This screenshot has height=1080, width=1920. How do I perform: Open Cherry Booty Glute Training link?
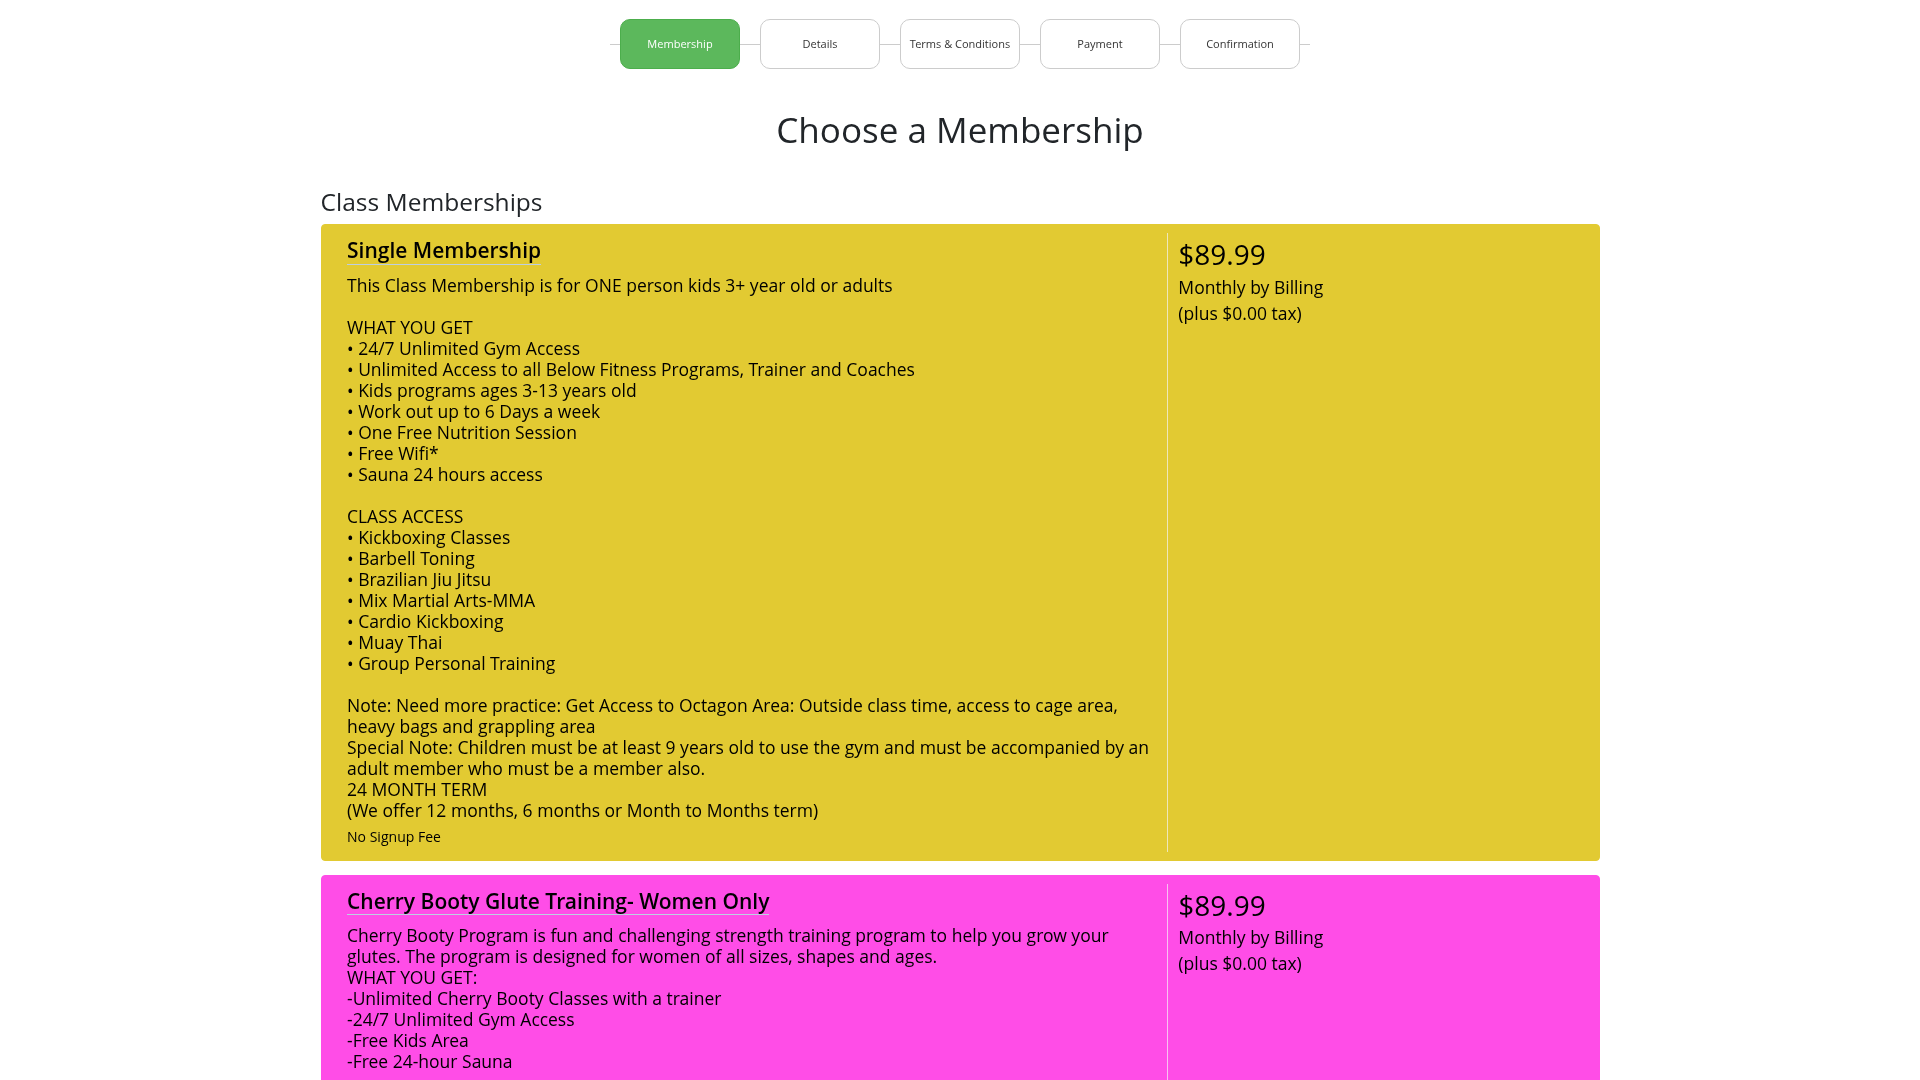pyautogui.click(x=558, y=902)
